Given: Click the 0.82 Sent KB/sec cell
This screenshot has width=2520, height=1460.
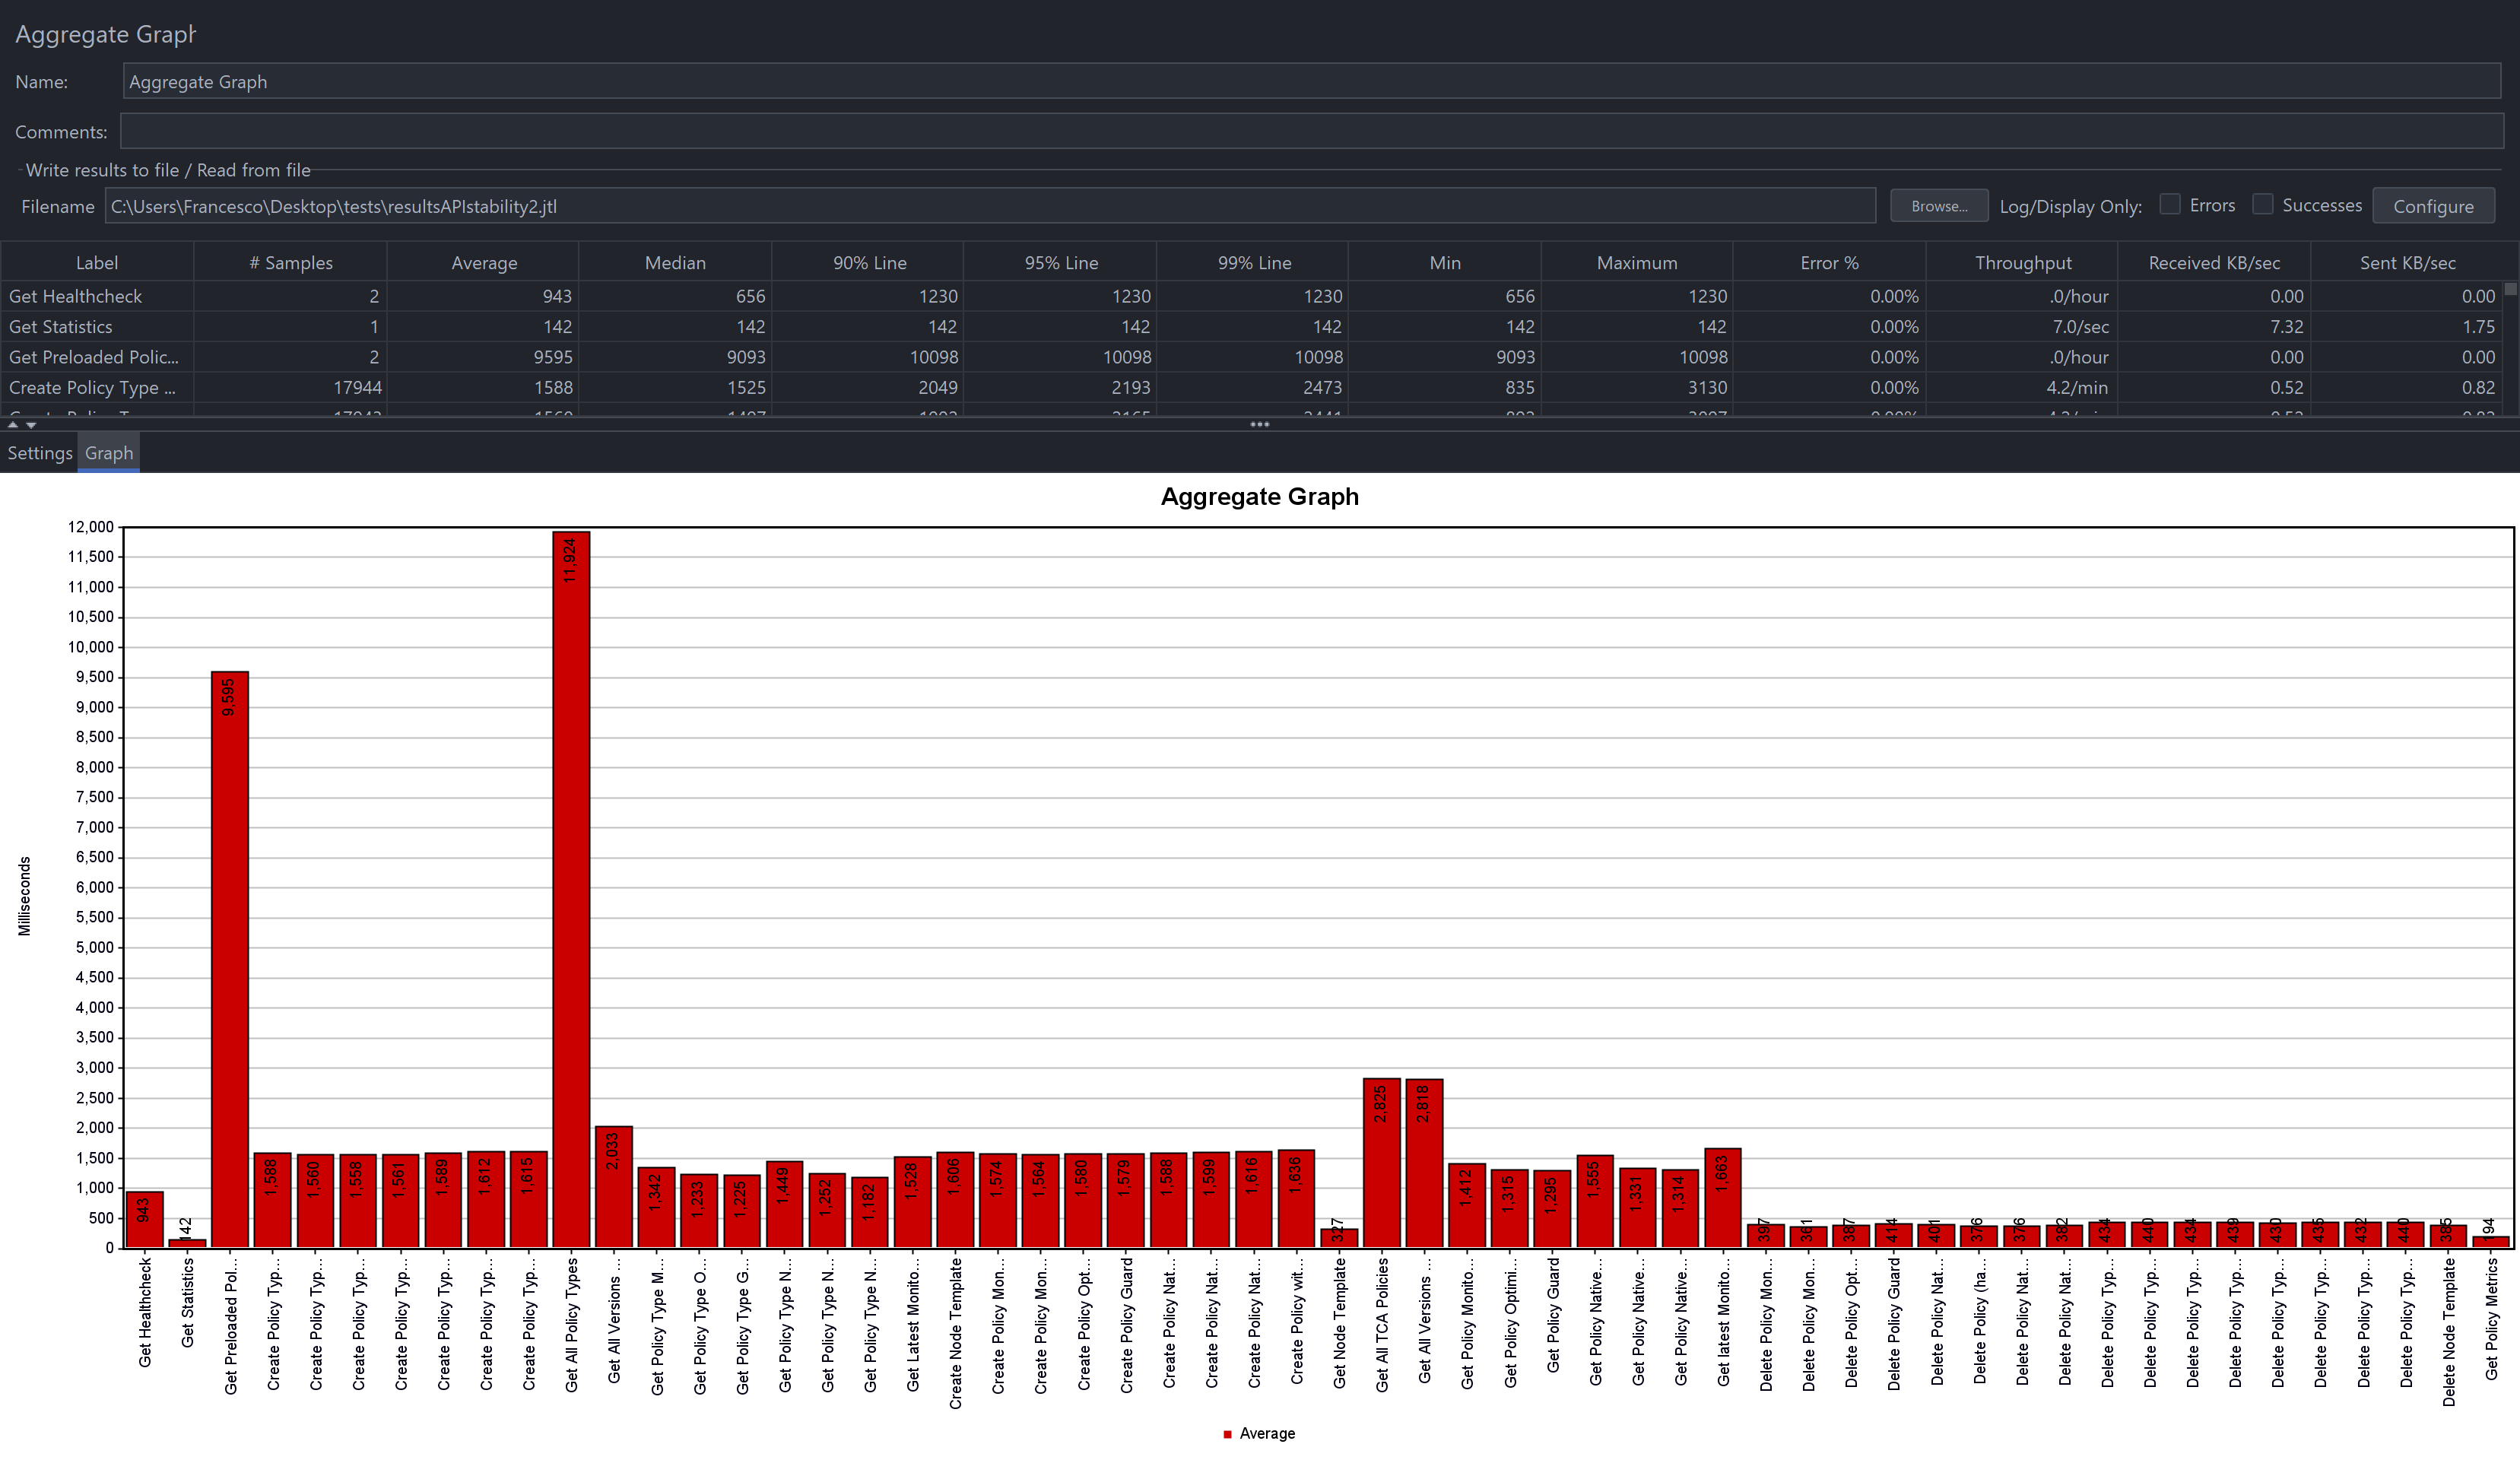Looking at the screenshot, I should (x=2407, y=387).
